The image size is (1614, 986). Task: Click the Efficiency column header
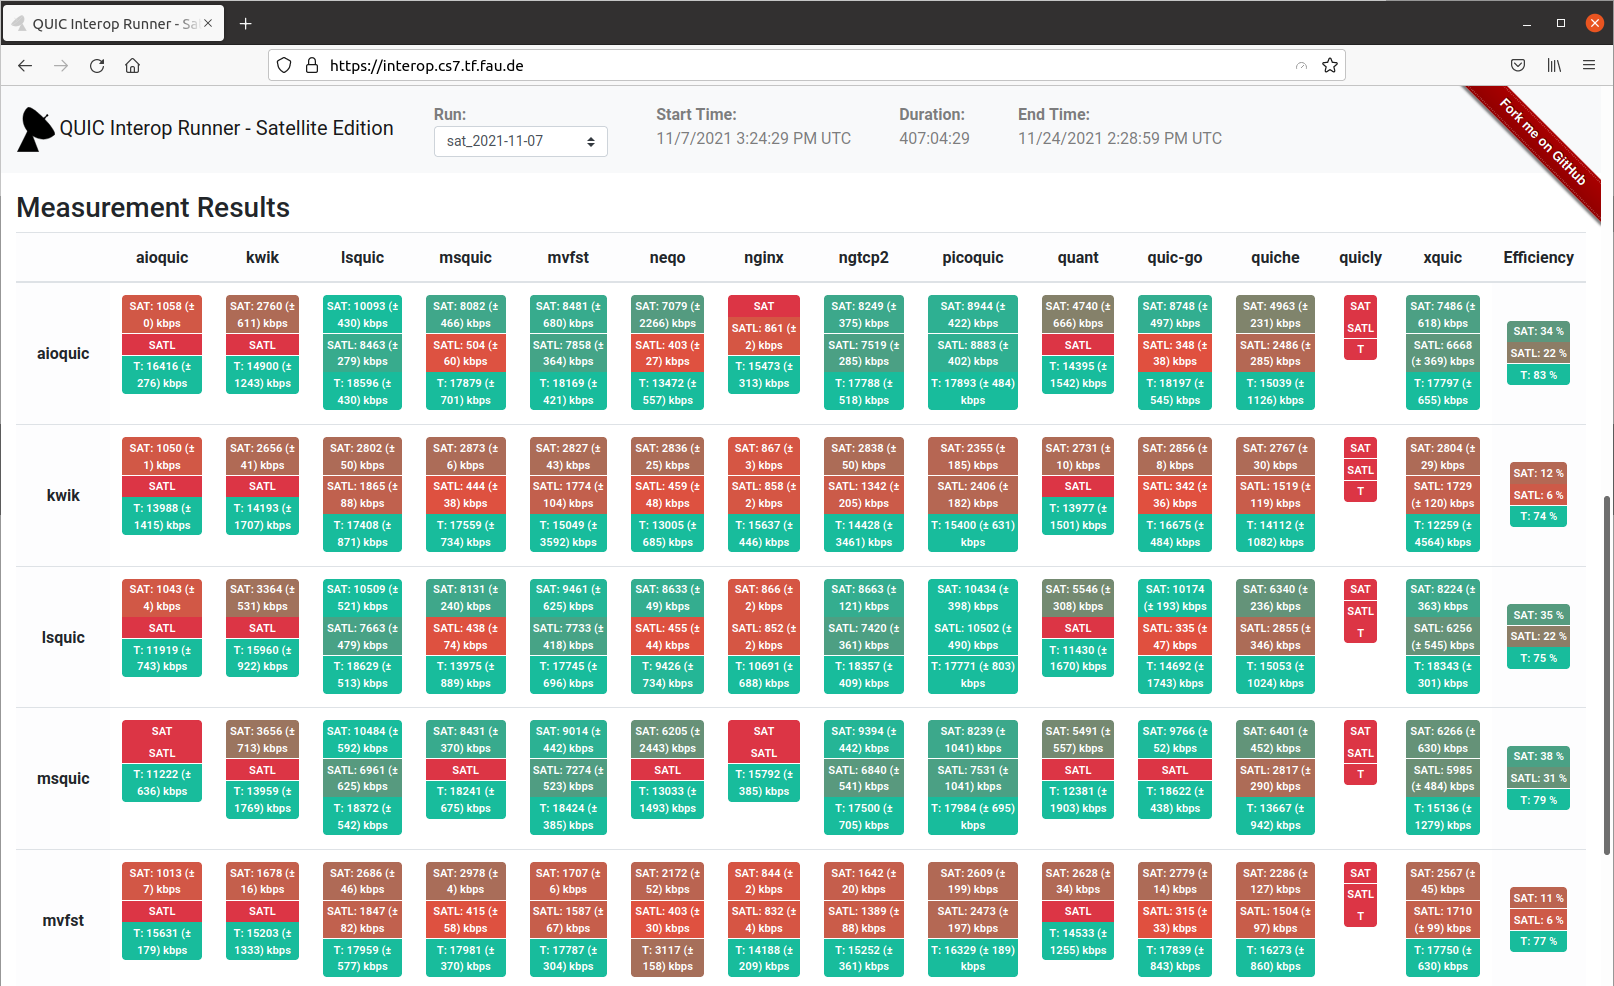coord(1538,258)
